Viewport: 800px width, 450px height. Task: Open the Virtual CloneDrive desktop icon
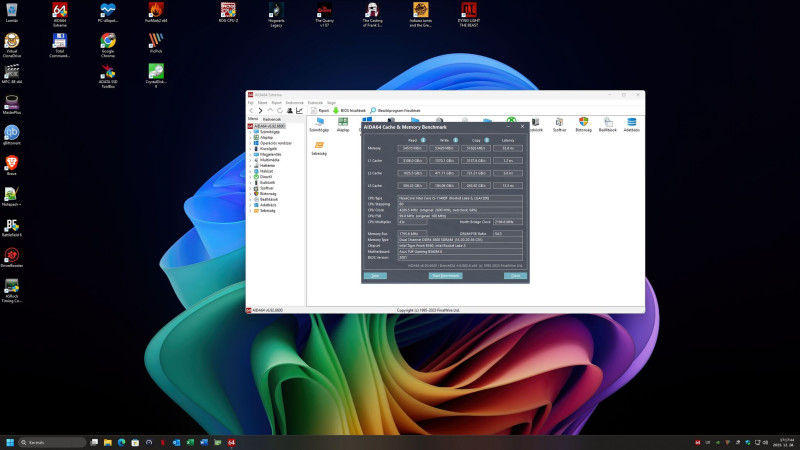point(12,45)
